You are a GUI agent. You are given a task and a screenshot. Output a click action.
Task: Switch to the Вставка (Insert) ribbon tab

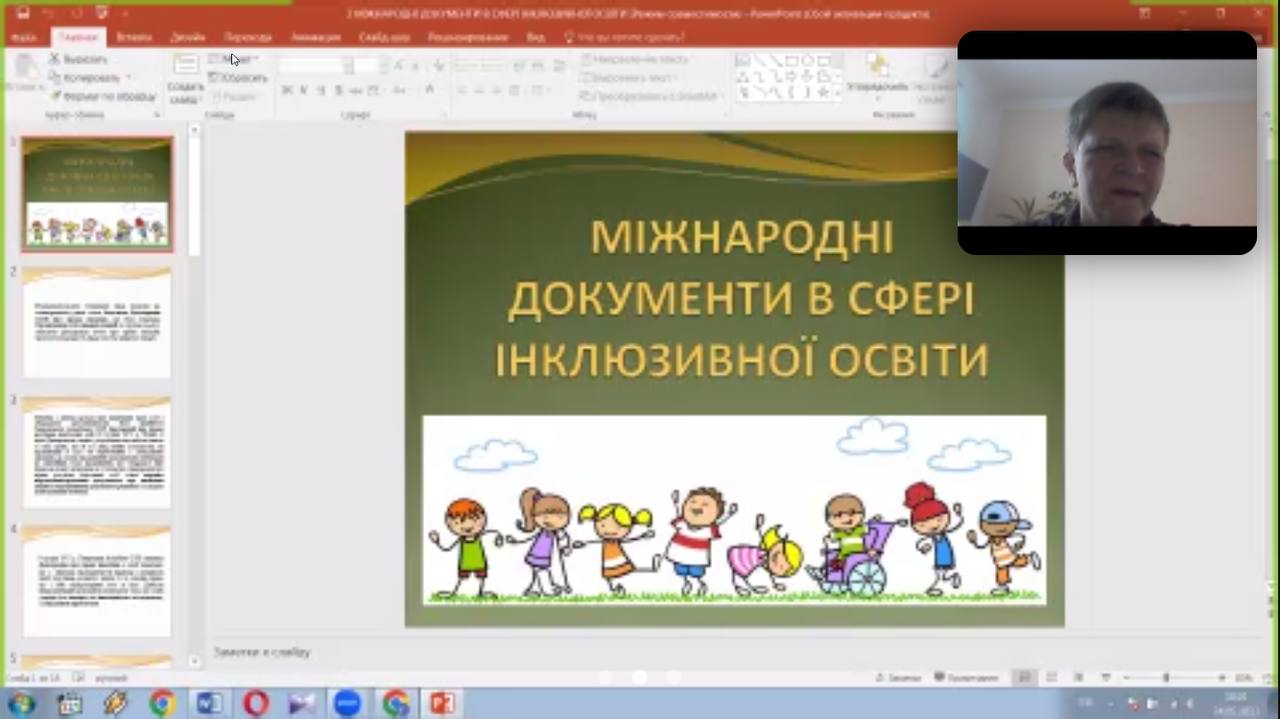(134, 37)
